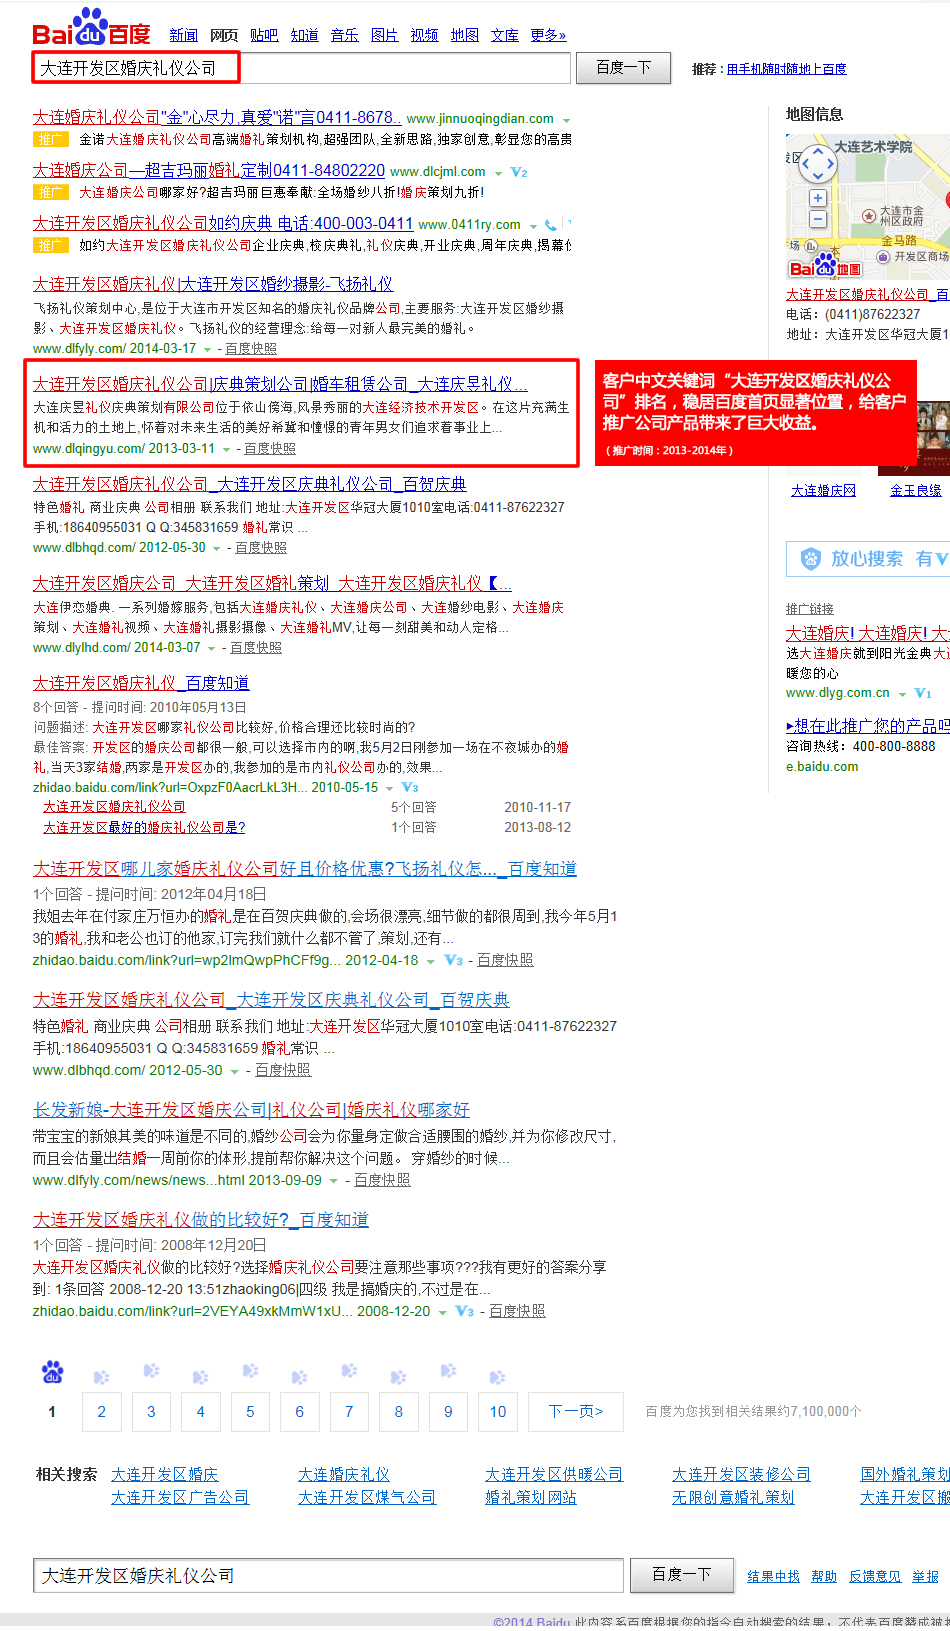Open the arrow after the zhidao 2010-05-15 result
The height and width of the screenshot is (1631, 950).
[x=389, y=788]
